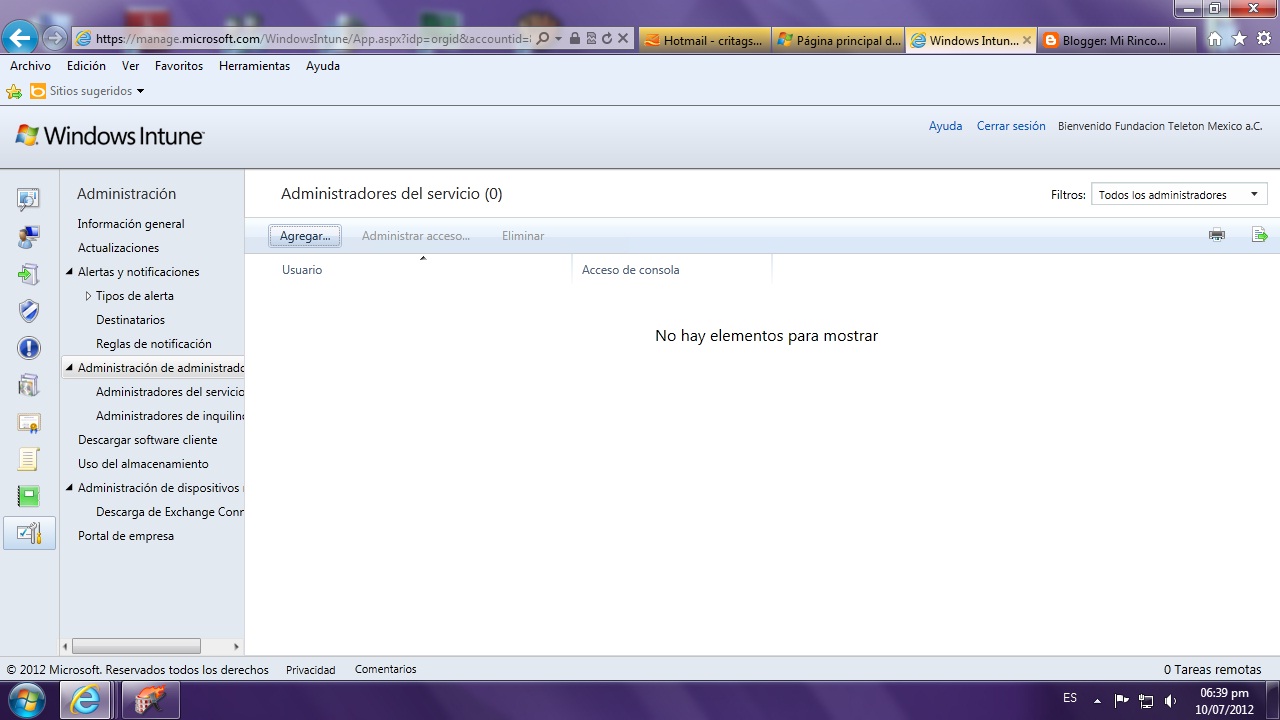
Task: Open the Computers workspace icon
Action: (29, 237)
